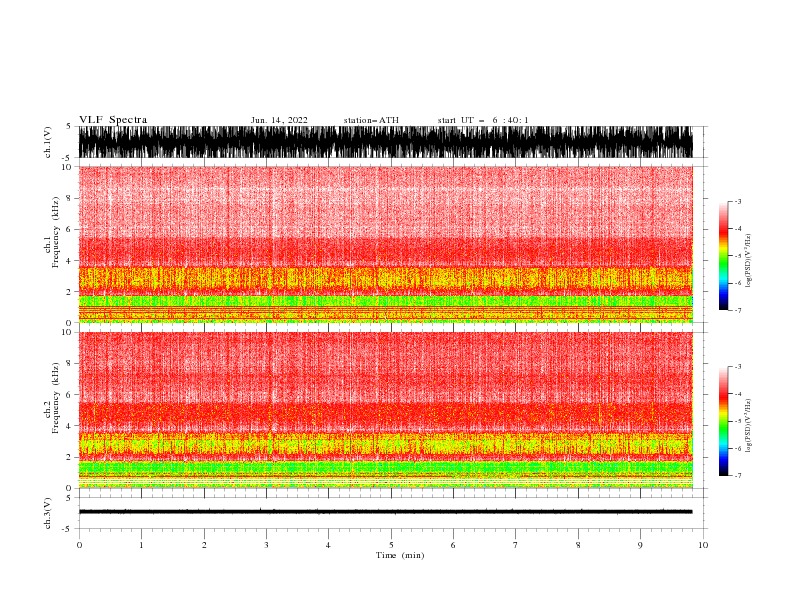Click the log(PSD) label beside ch.1 color bar
The image size is (792, 612).
(749, 261)
